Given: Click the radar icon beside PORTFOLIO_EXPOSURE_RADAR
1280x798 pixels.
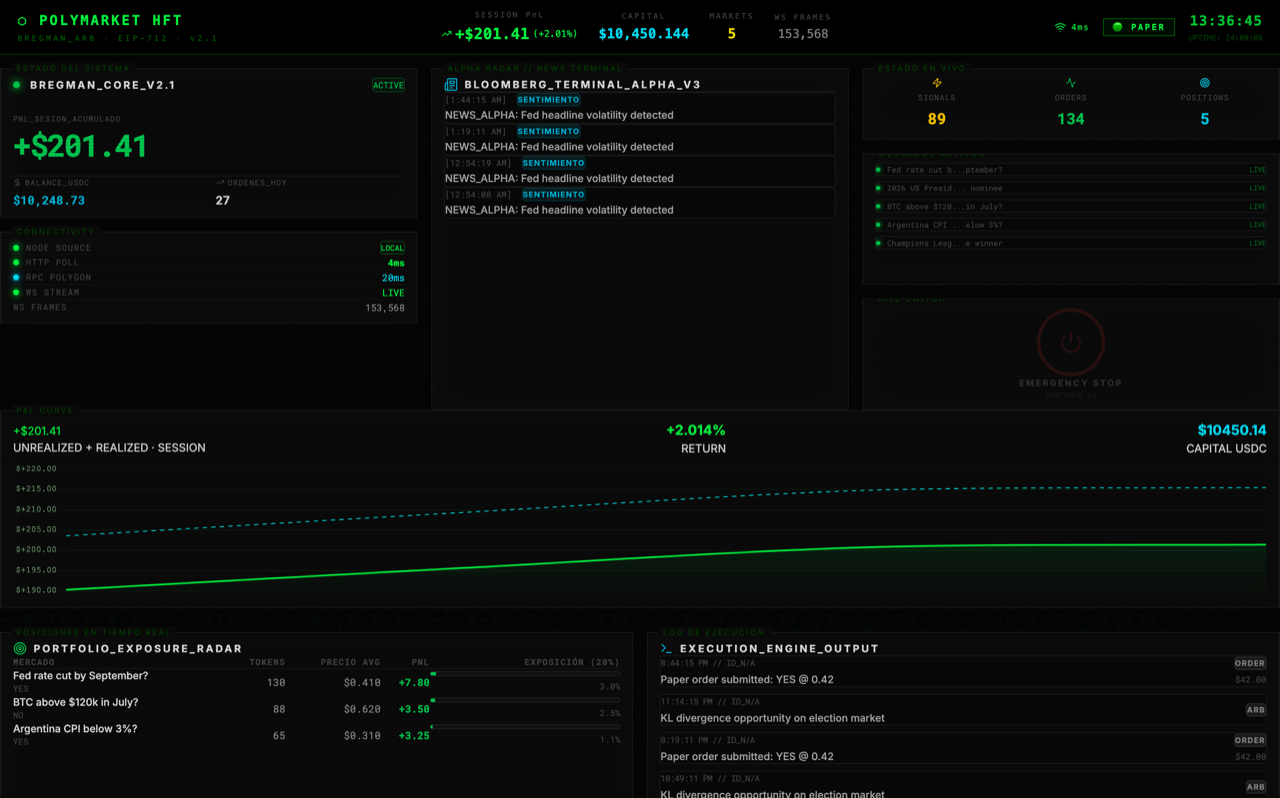Looking at the screenshot, I should click(20, 648).
